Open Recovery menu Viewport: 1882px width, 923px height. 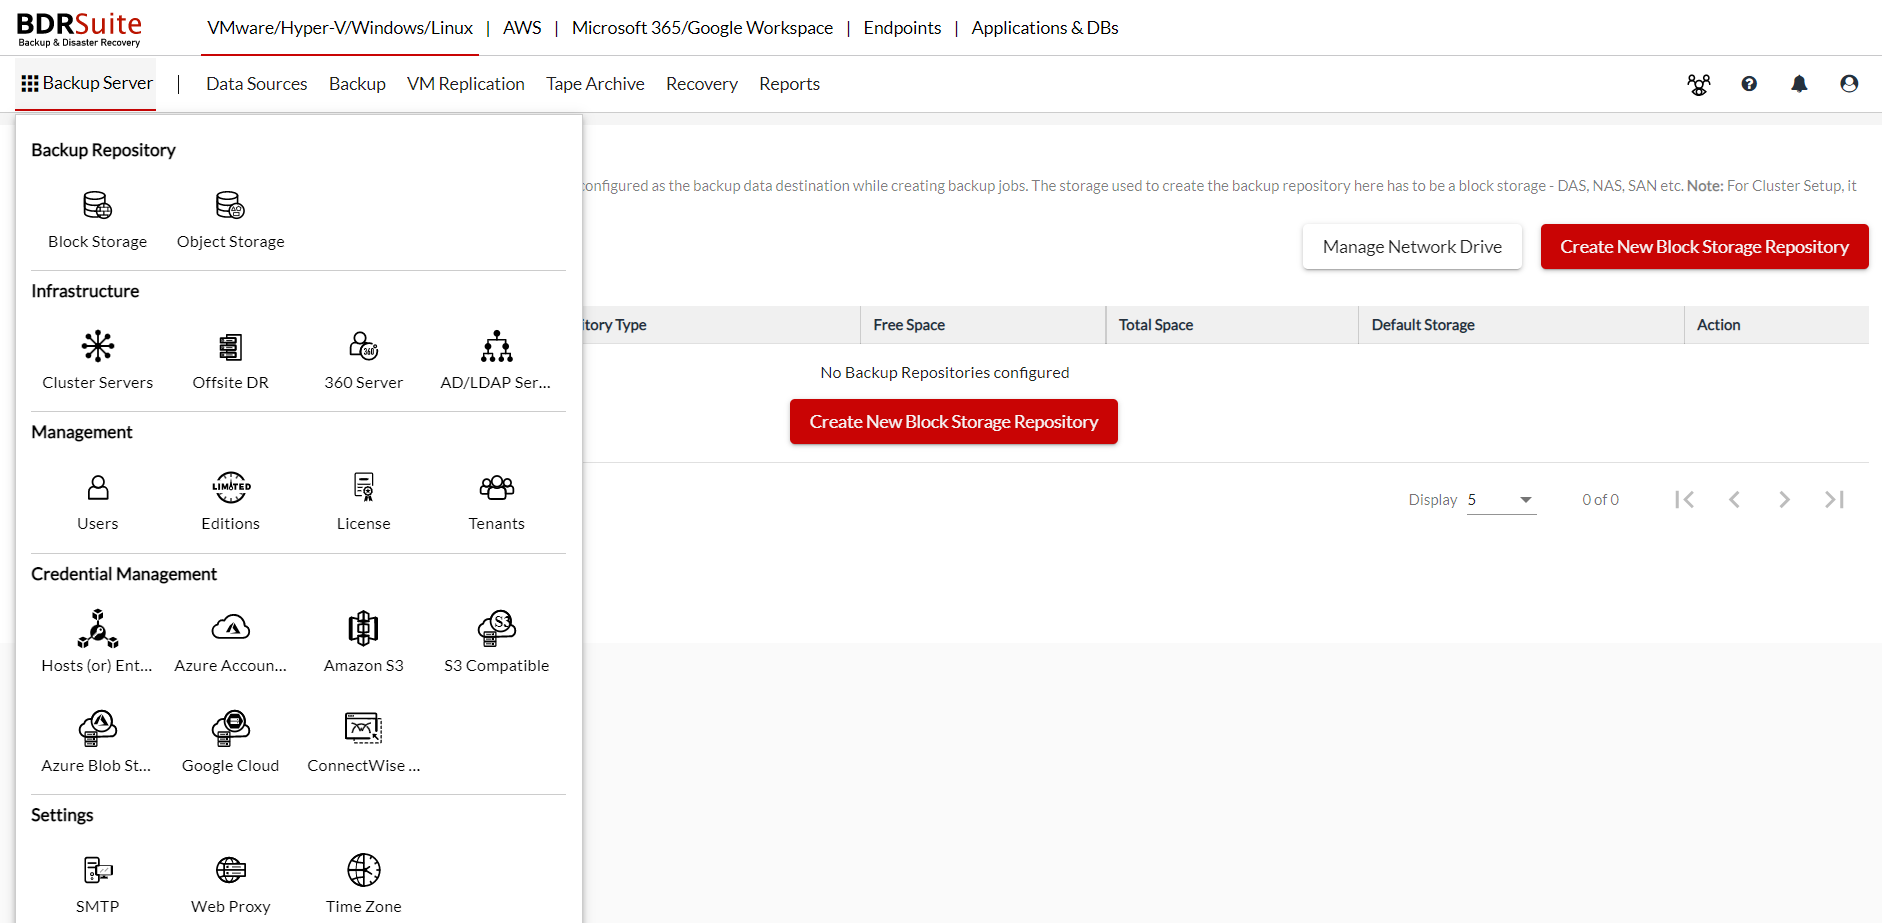tap(702, 84)
